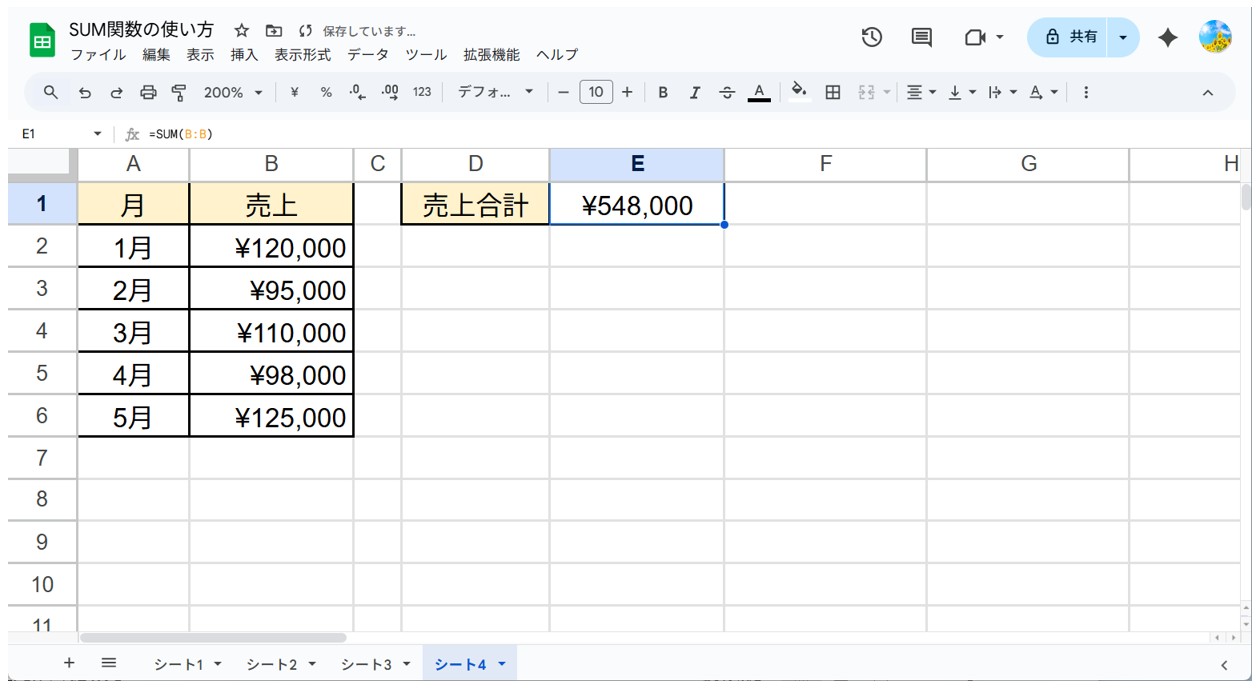The width and height of the screenshot is (1258, 688).
Task: Click the undo arrow
Action: click(x=85, y=92)
